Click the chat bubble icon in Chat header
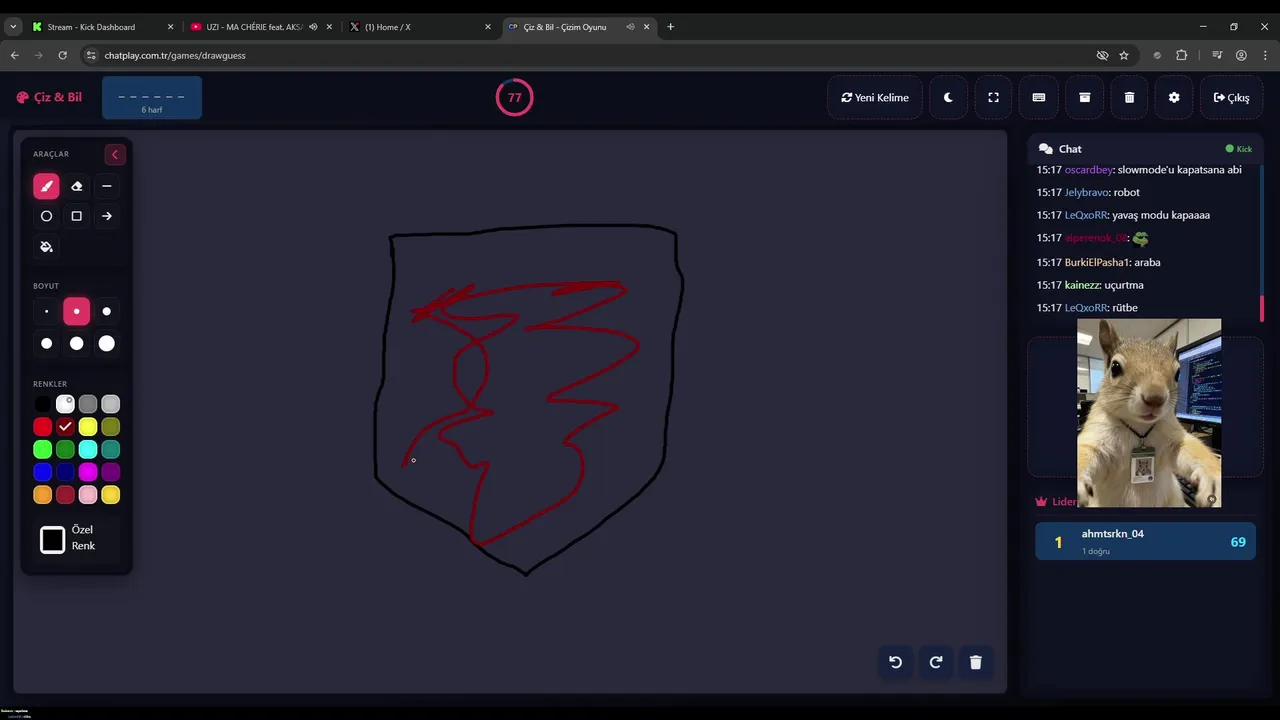Viewport: 1280px width, 720px height. click(x=1046, y=149)
